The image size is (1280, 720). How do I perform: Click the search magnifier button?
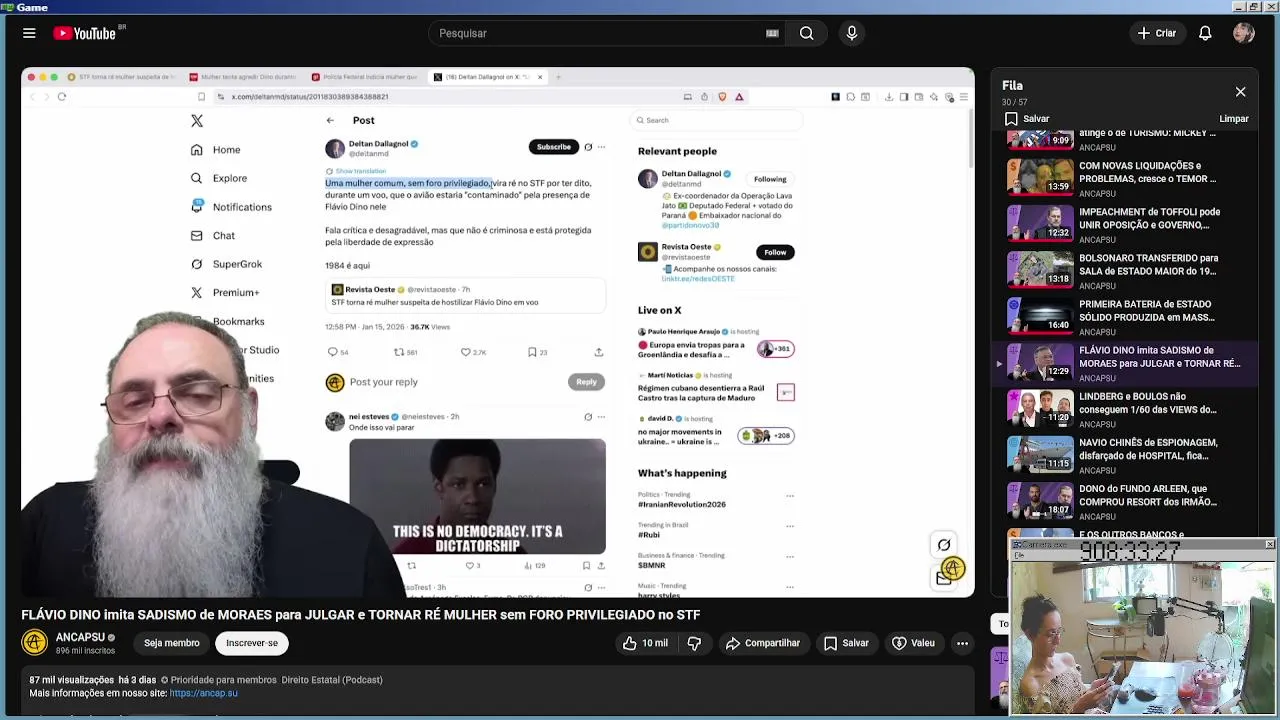pos(806,33)
